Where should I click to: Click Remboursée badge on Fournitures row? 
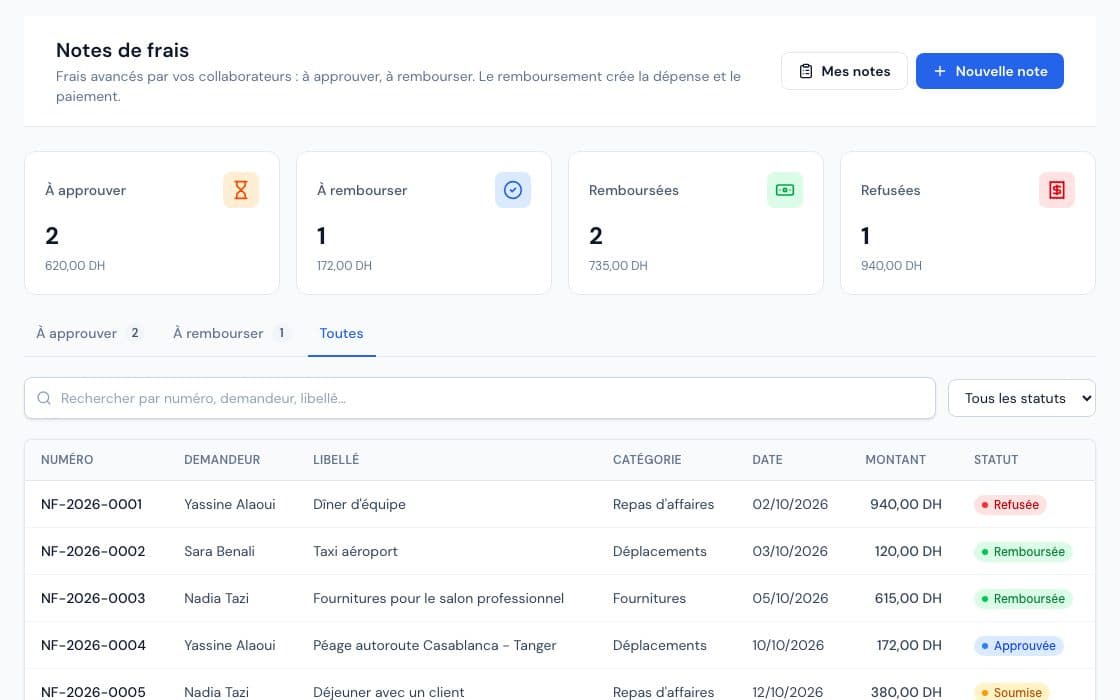point(1023,599)
